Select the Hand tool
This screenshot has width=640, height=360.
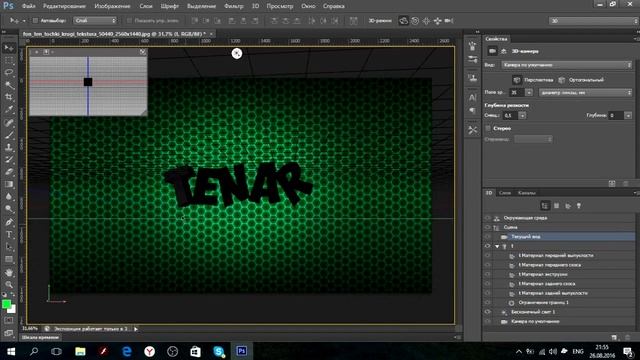coord(9,272)
